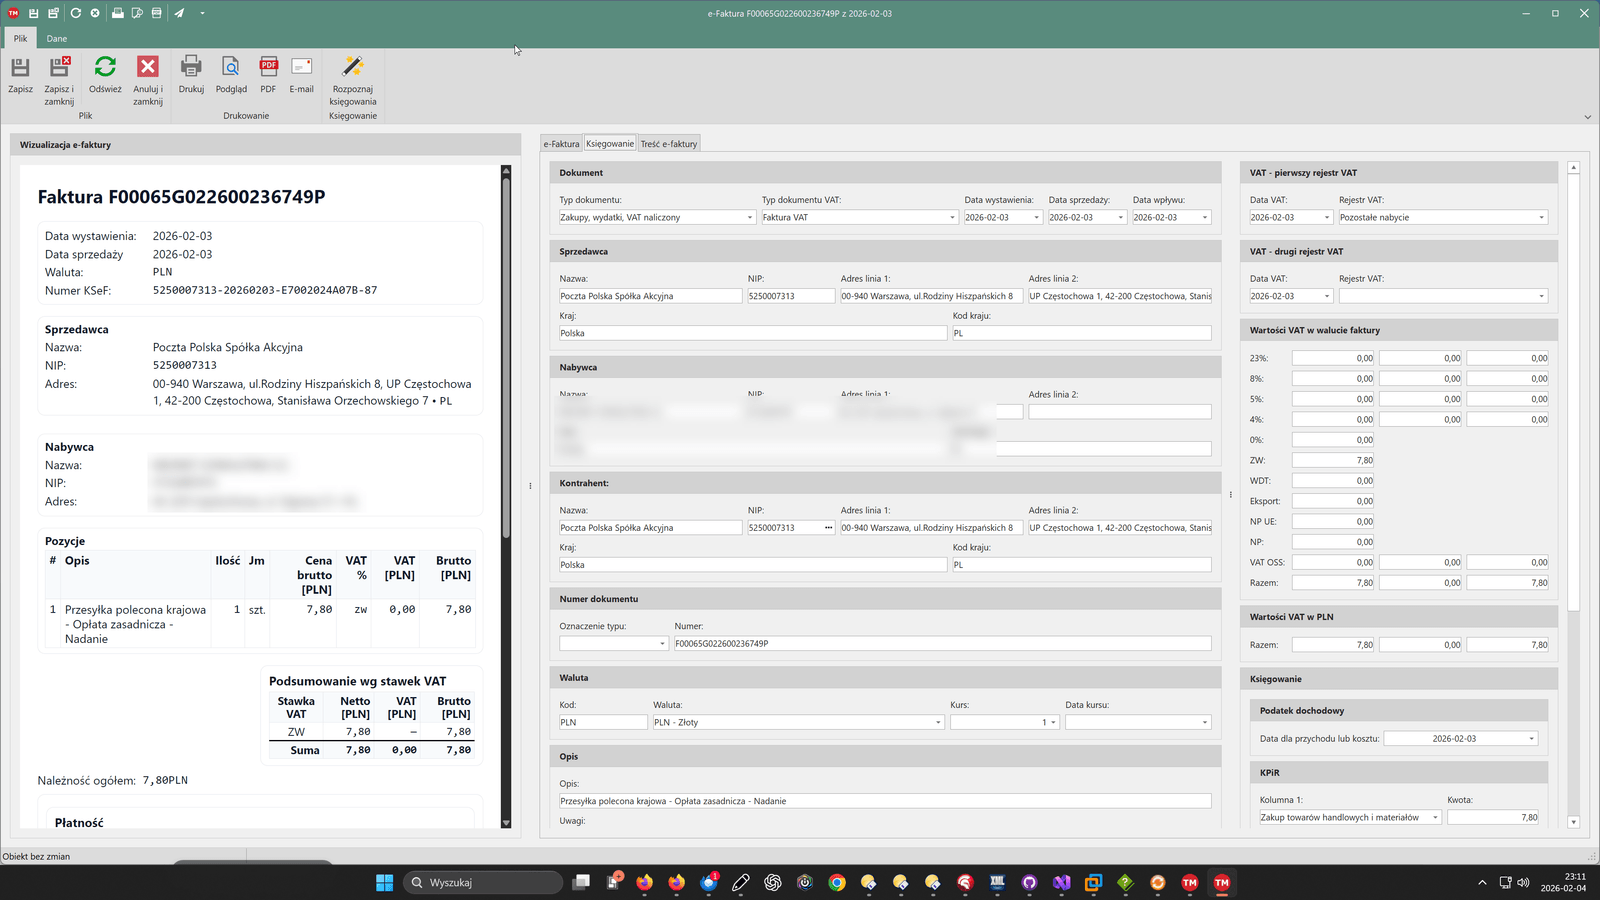Open print preview with Podgląd icon
1600x900 pixels.
(231, 68)
